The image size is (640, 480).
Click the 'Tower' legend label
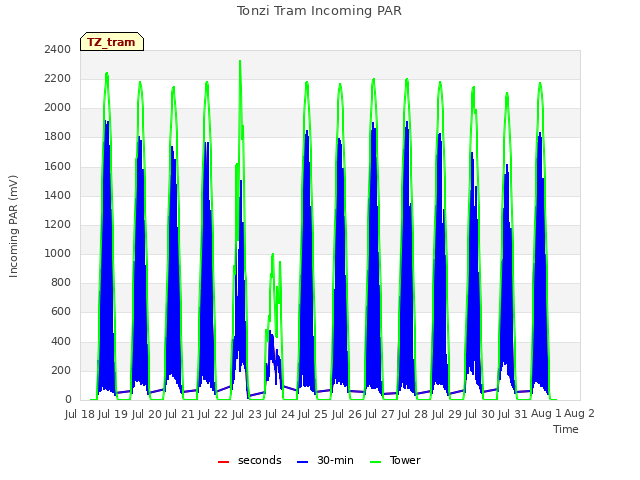pos(405,460)
